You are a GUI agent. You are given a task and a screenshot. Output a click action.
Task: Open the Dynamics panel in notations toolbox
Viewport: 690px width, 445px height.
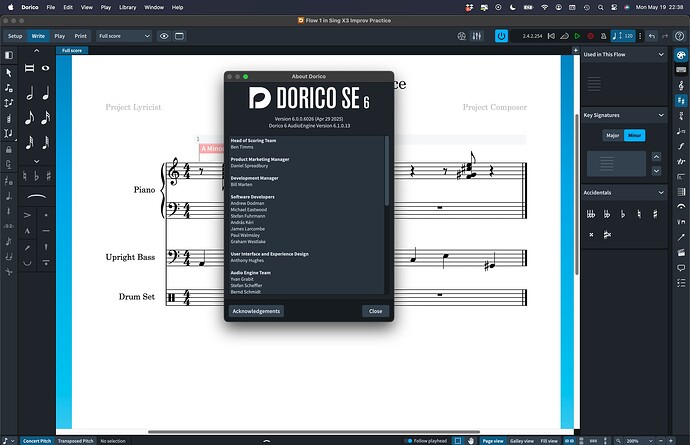point(681,146)
